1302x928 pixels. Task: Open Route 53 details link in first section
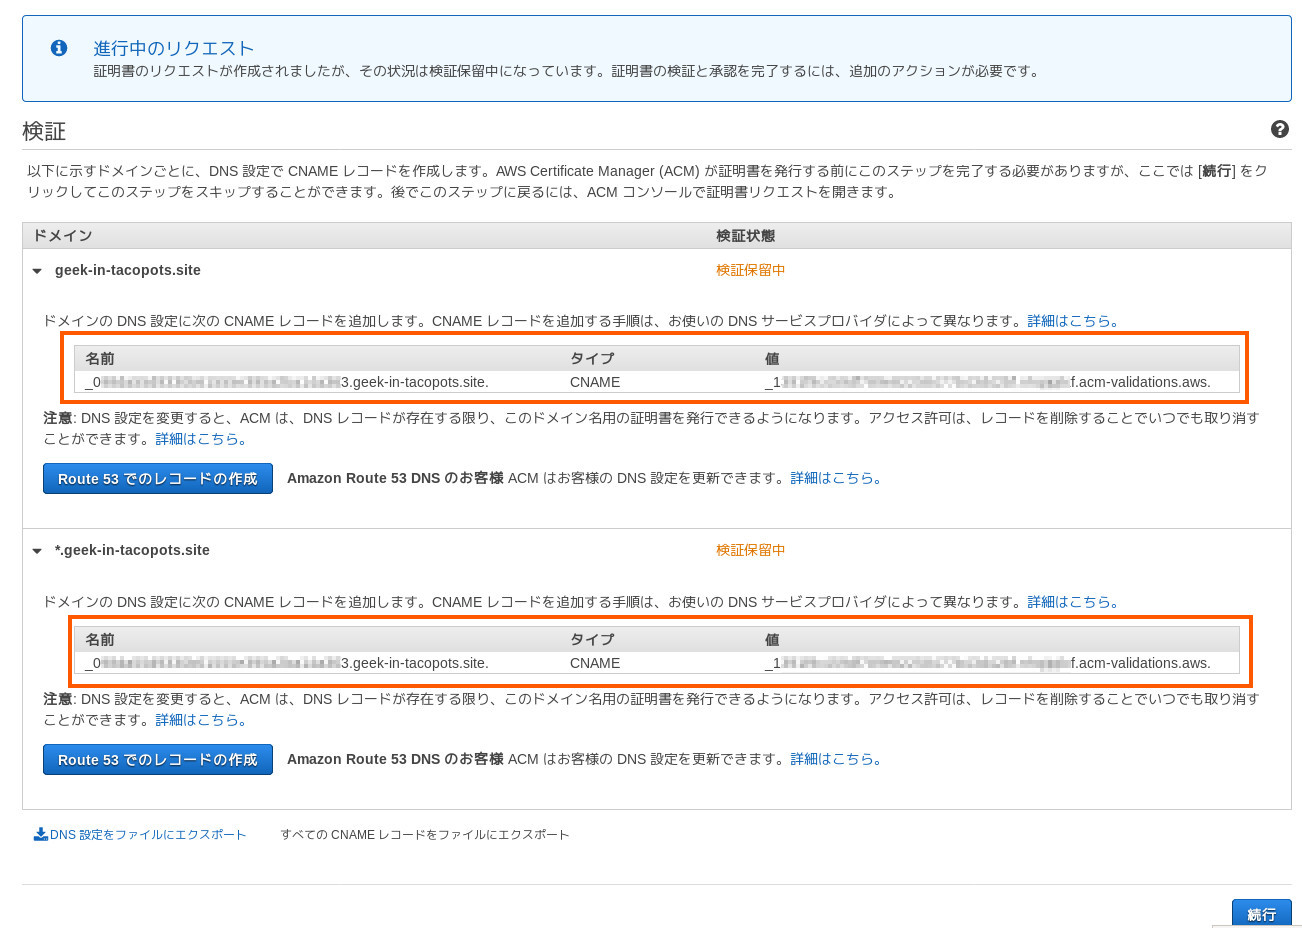pos(837,478)
